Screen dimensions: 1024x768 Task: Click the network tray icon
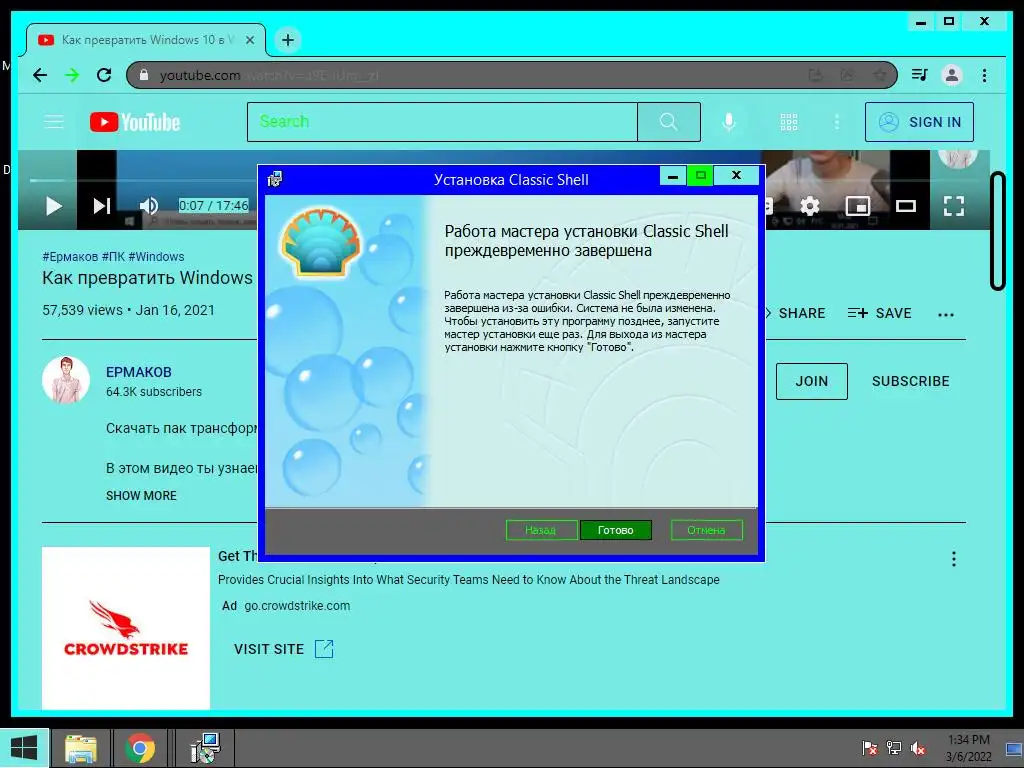893,748
